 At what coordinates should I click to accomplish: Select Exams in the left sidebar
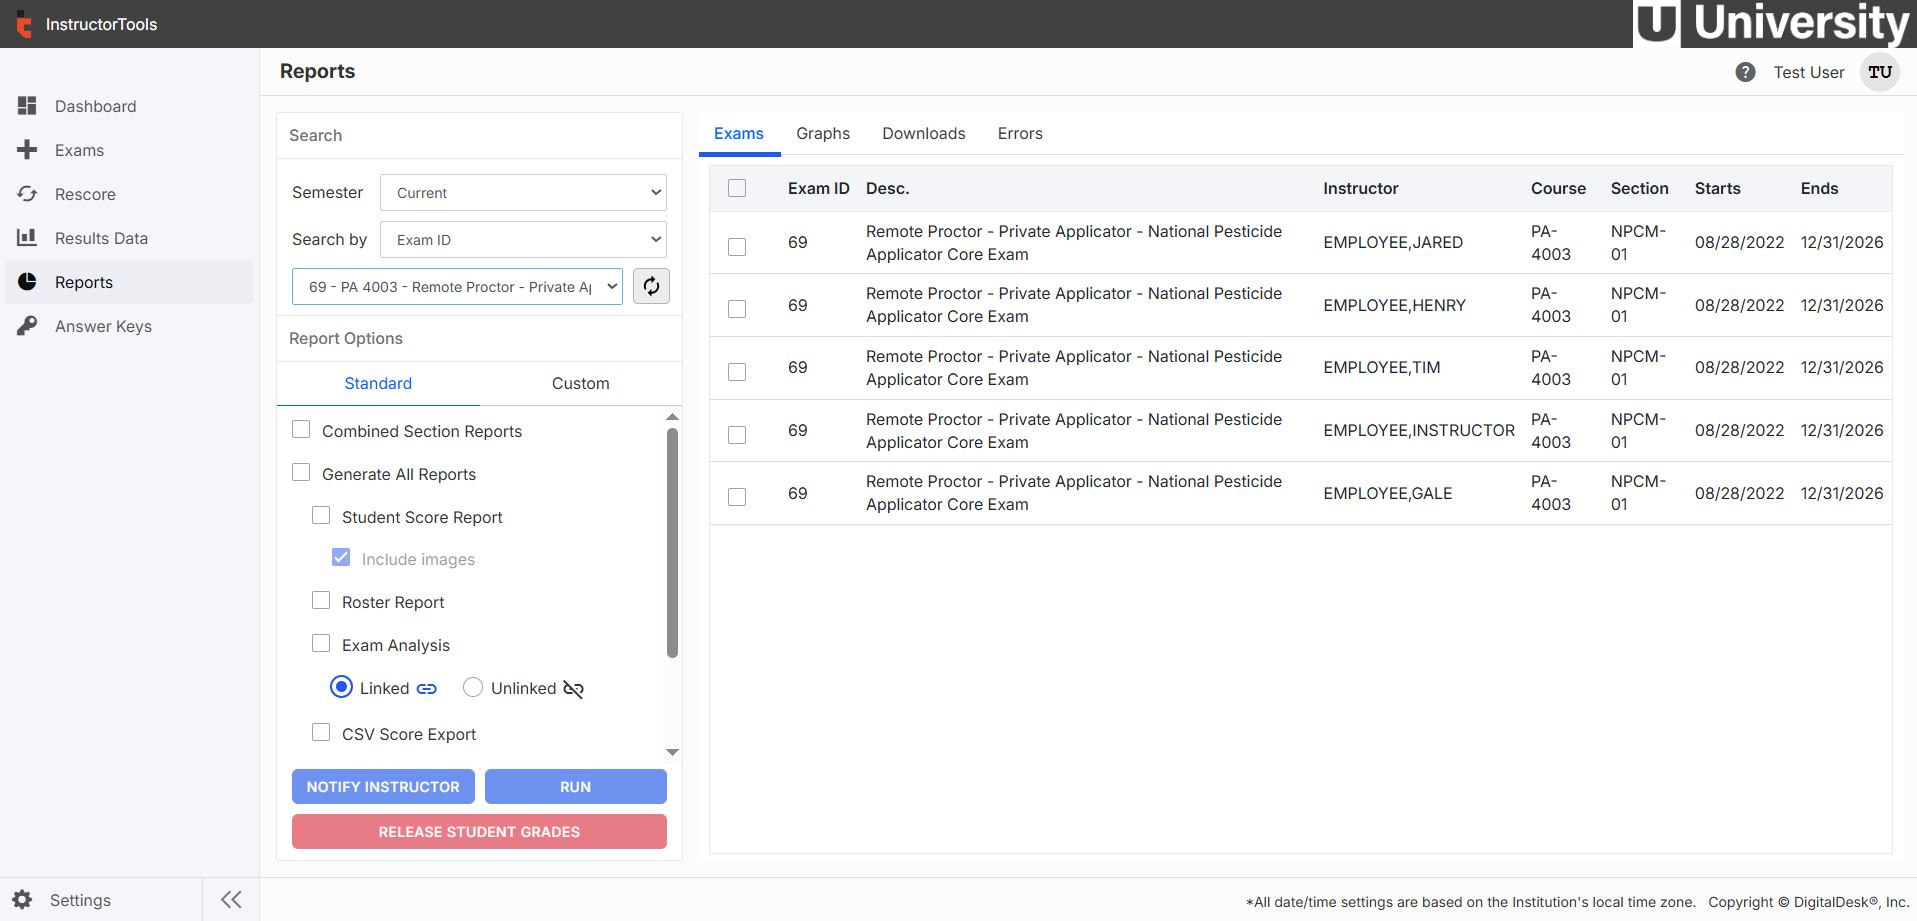pos(80,150)
